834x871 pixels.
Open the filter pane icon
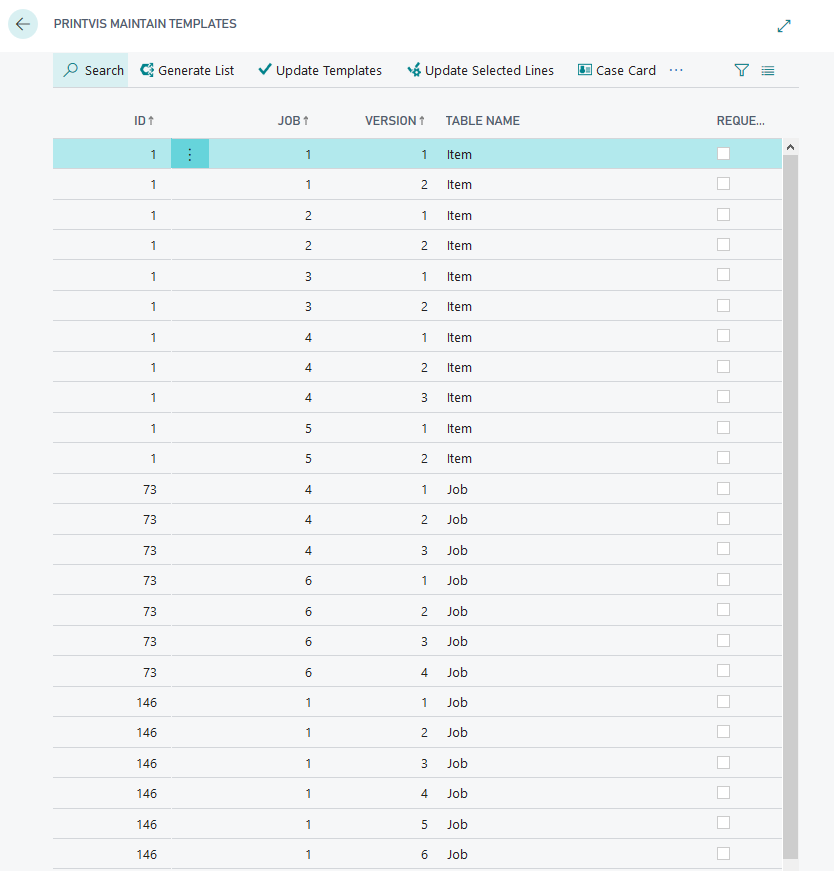(x=741, y=71)
